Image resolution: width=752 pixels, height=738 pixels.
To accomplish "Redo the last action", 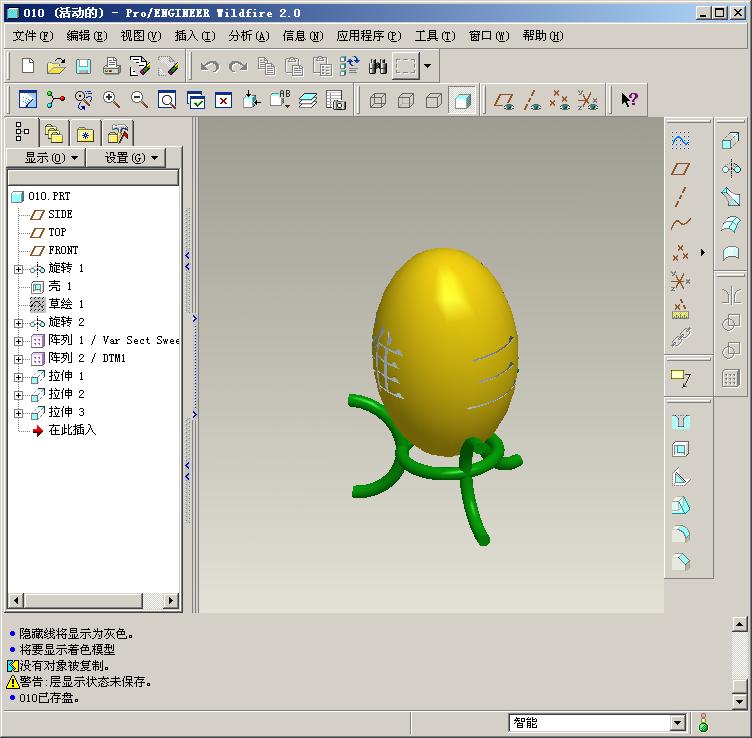I will (238, 66).
